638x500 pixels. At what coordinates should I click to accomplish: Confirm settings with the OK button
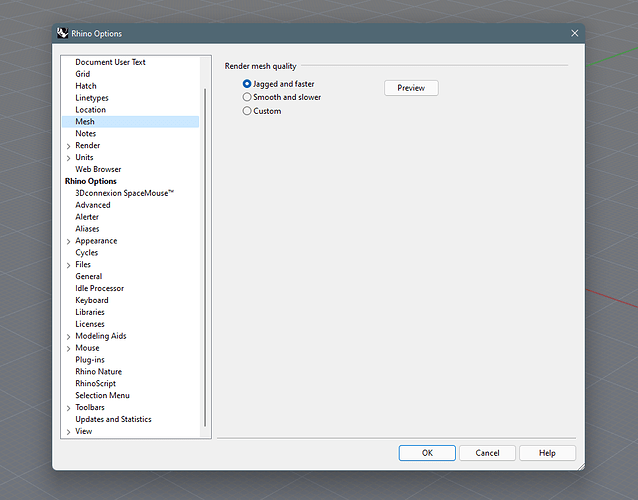[x=427, y=453]
